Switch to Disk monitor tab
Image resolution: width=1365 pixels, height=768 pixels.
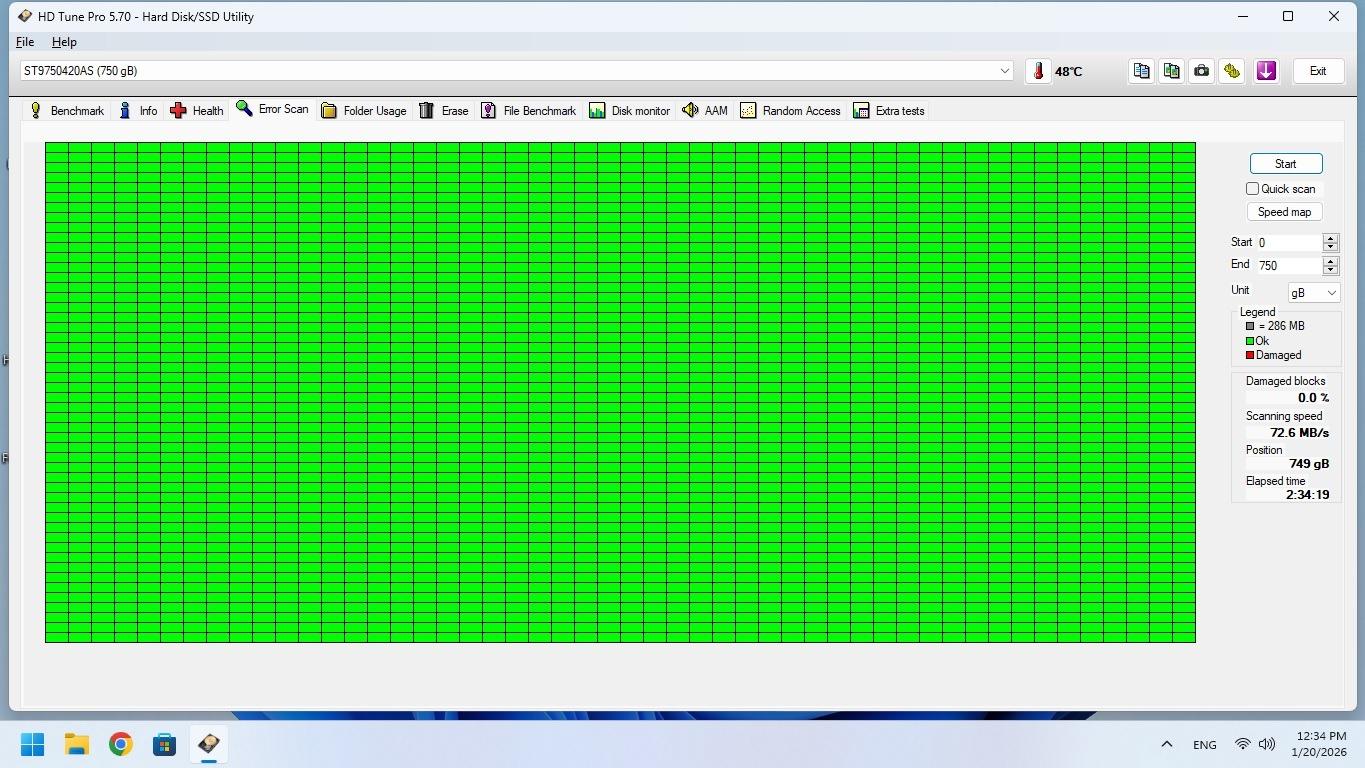click(x=629, y=110)
